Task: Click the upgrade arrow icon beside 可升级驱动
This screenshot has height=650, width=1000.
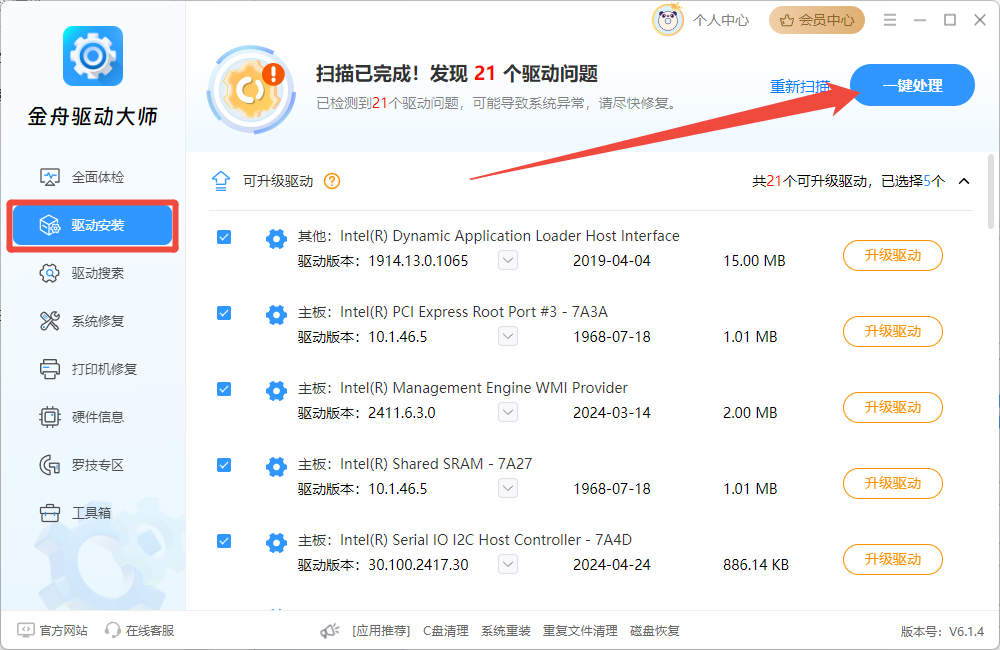Action: point(221,181)
